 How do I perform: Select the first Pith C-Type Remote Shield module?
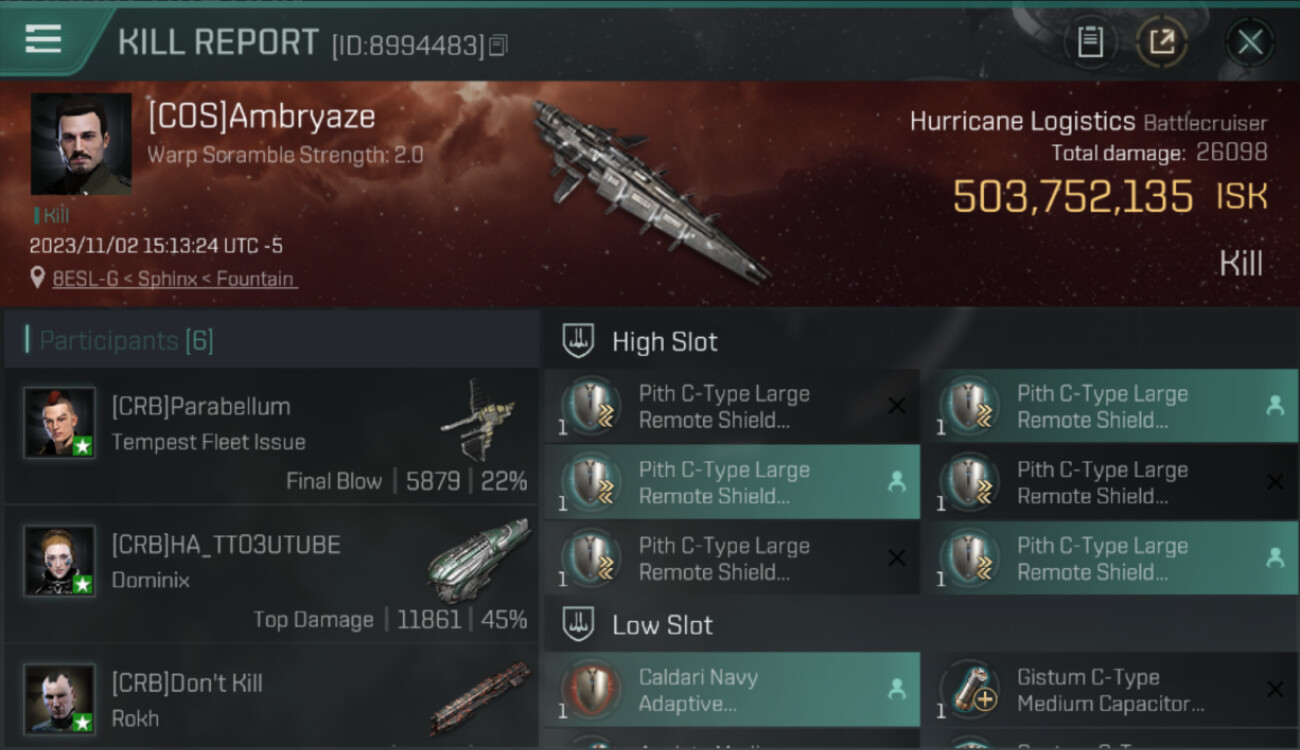(x=732, y=407)
